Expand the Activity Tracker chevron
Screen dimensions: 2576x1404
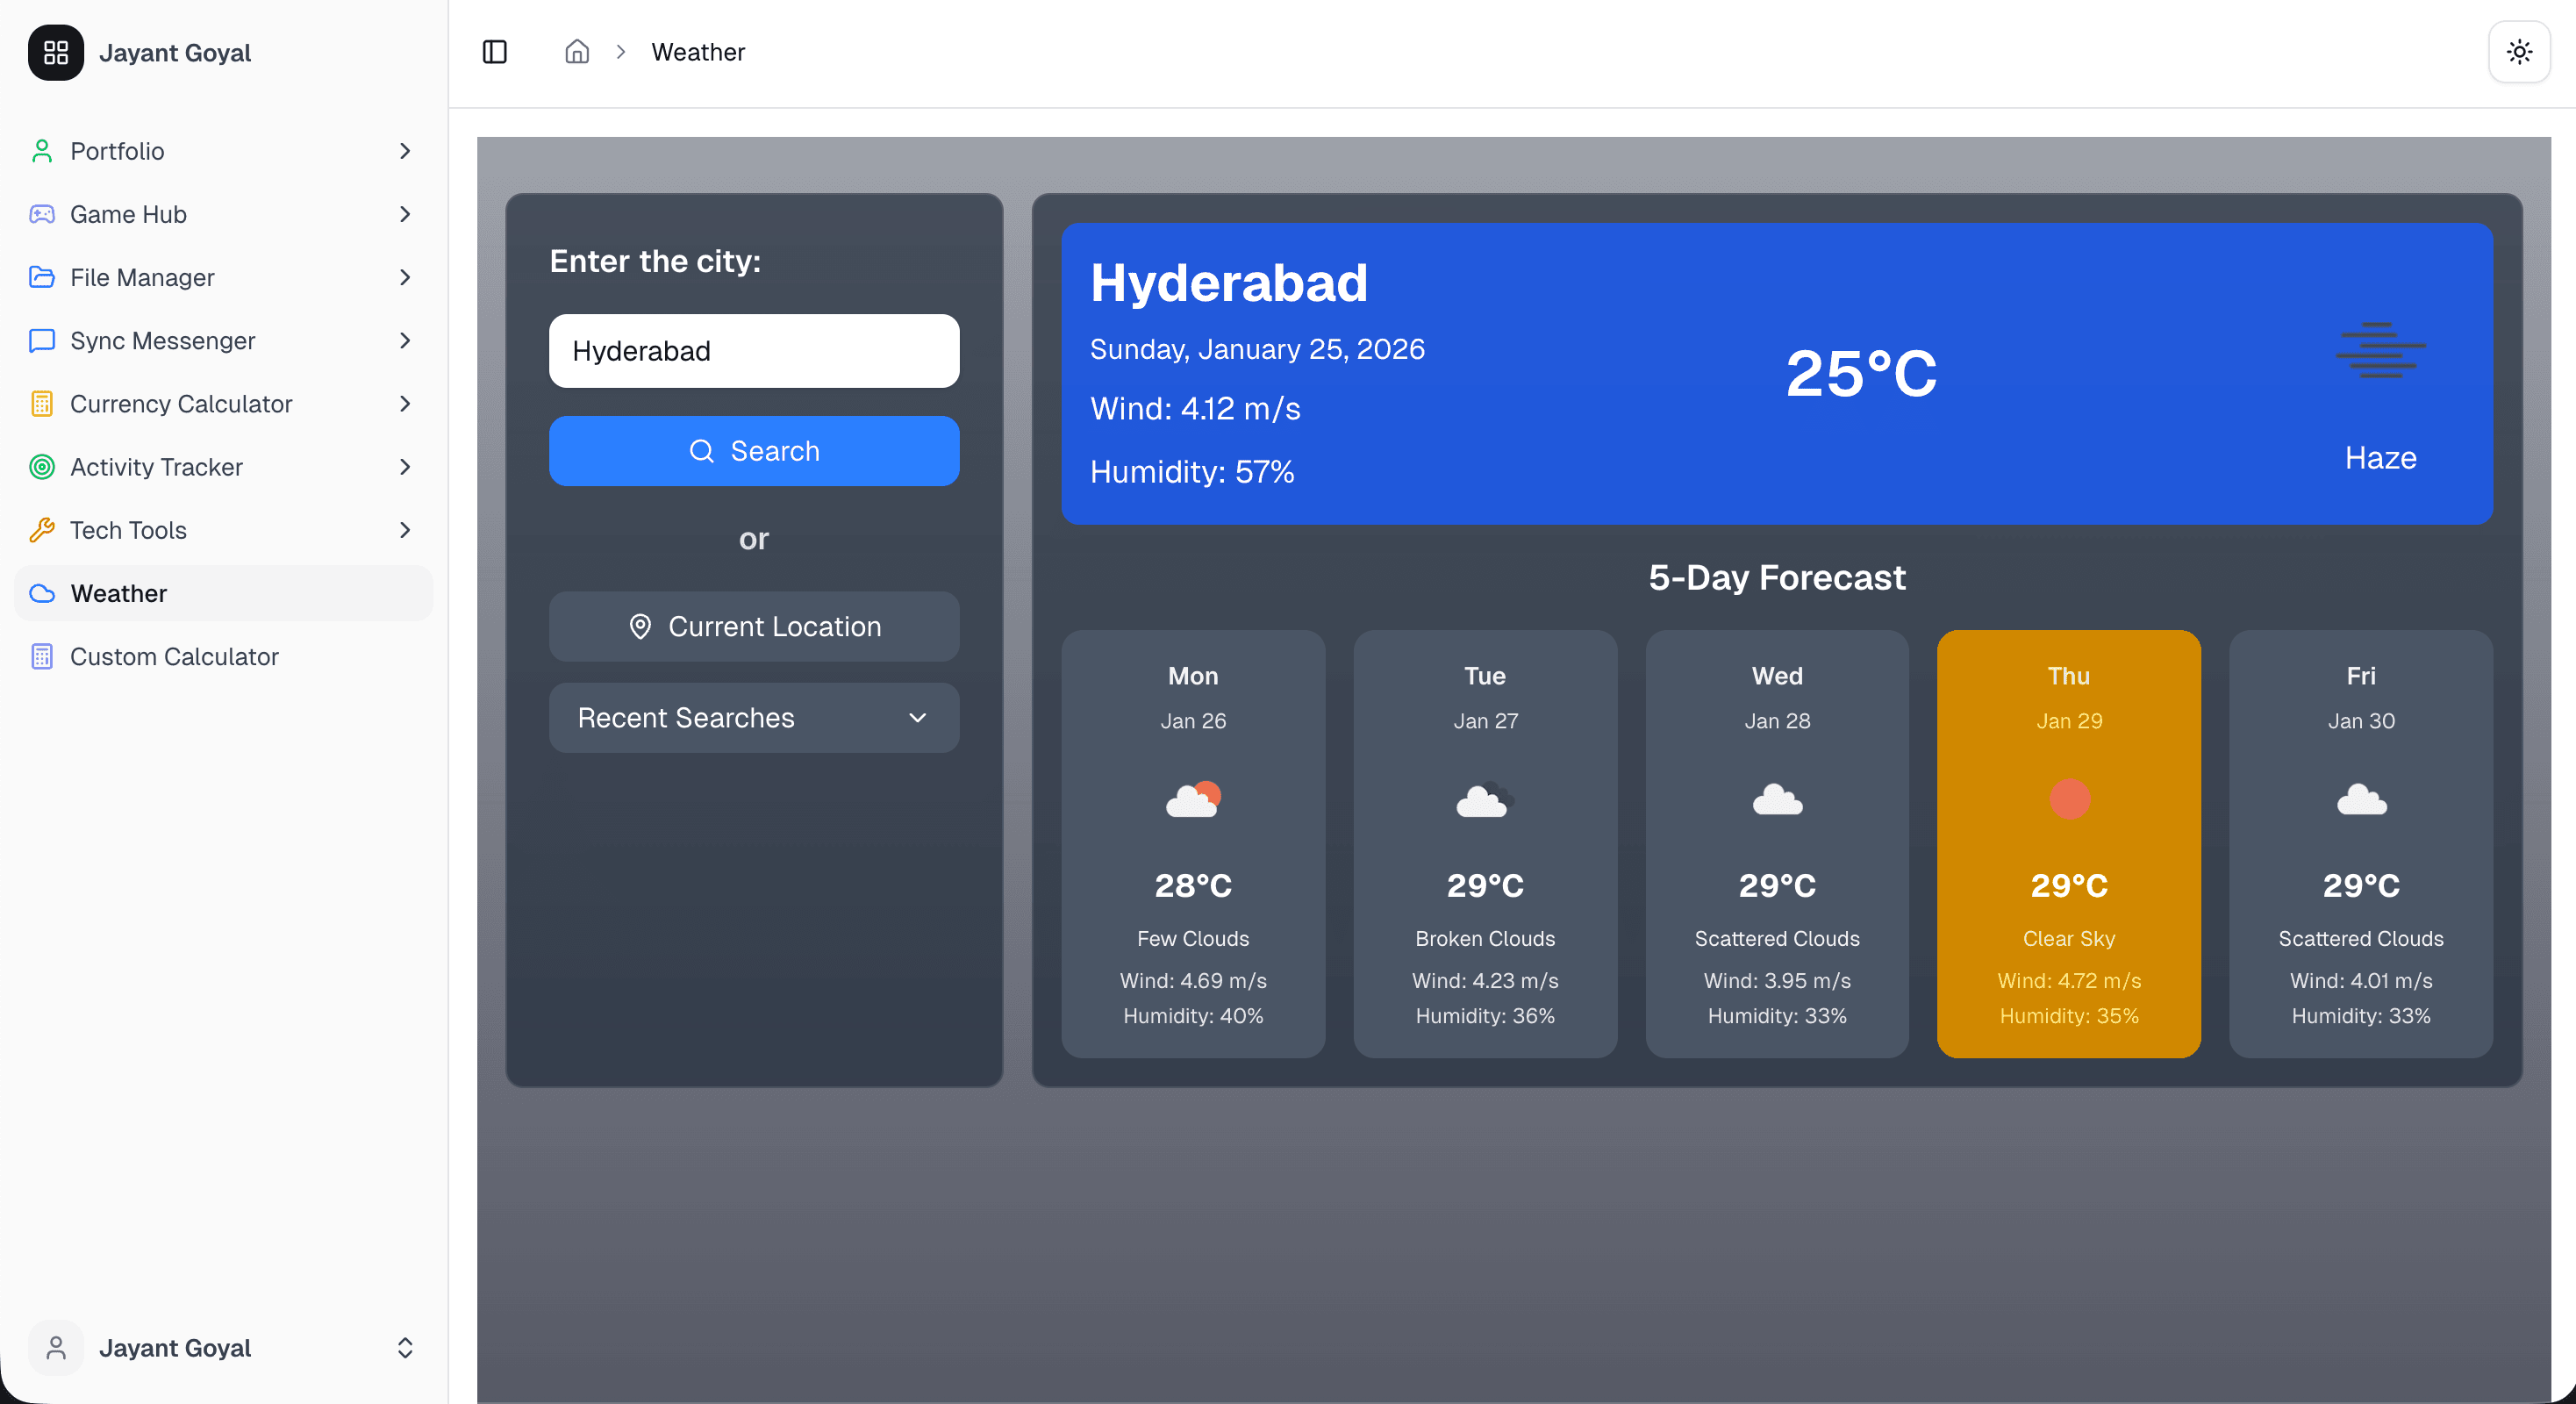click(x=405, y=467)
